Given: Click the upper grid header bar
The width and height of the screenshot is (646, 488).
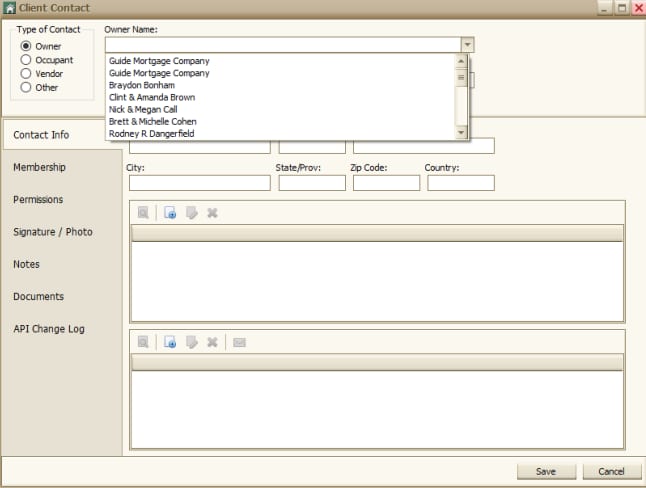Looking at the screenshot, I should [377, 233].
